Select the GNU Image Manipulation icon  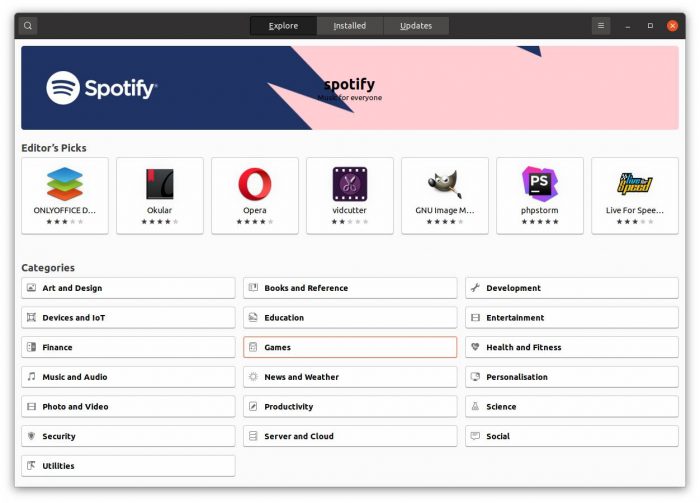coord(445,184)
